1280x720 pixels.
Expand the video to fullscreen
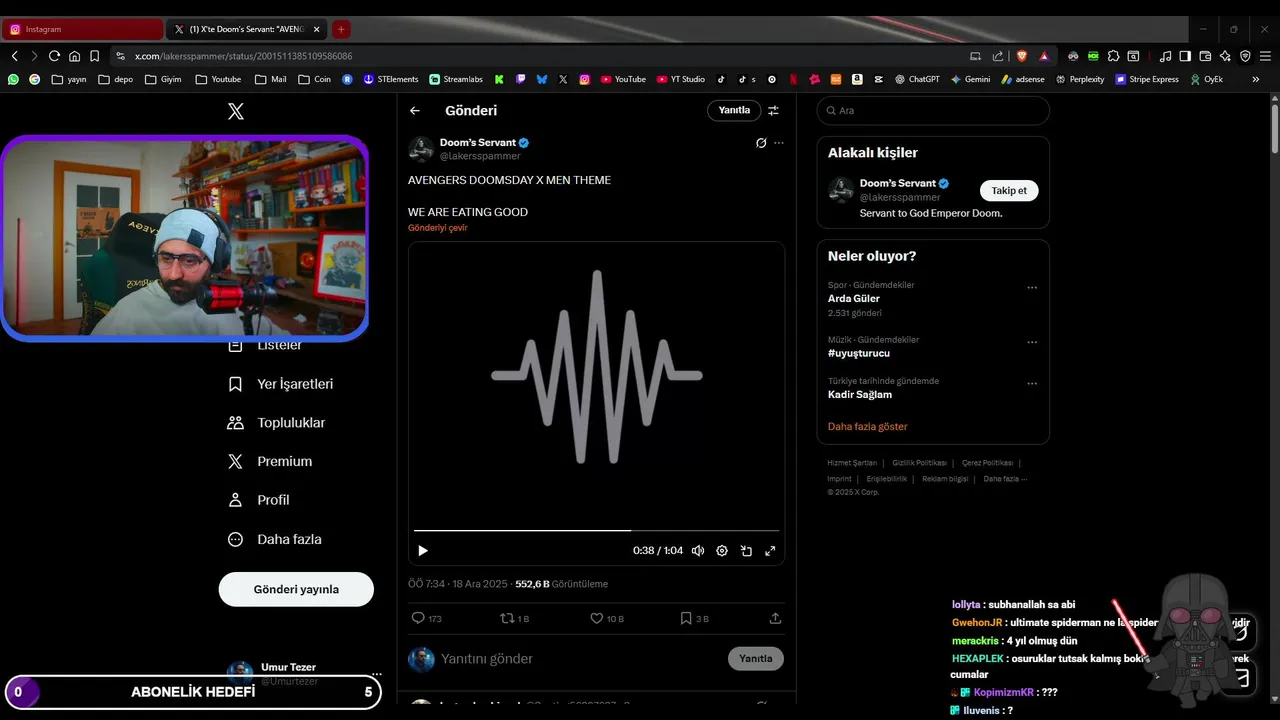[x=770, y=551]
